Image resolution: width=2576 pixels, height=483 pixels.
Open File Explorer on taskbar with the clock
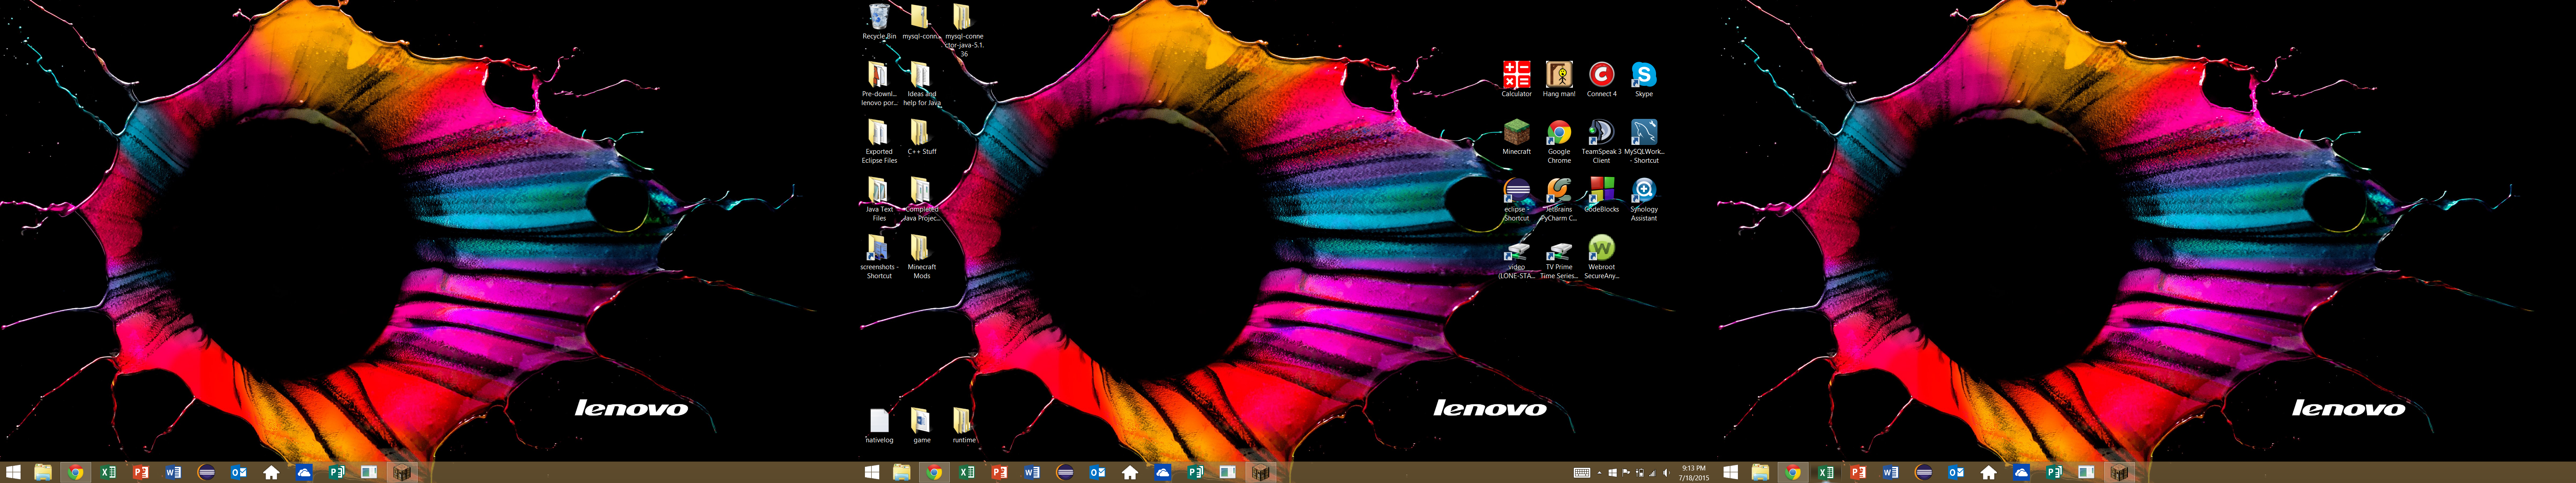point(901,472)
